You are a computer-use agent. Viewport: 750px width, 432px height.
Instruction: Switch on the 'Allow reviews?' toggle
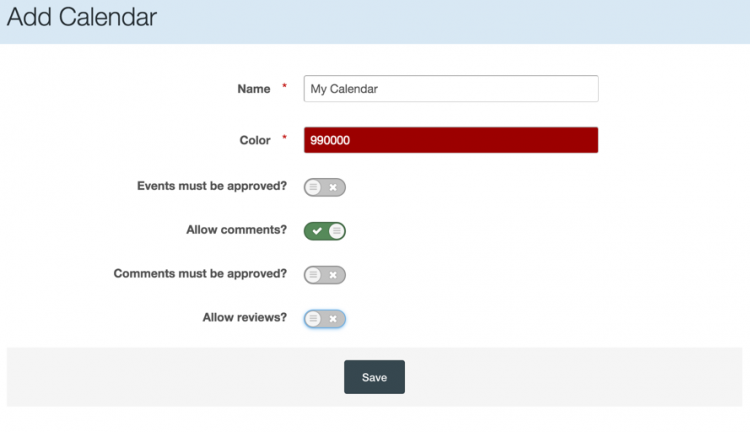pos(324,319)
